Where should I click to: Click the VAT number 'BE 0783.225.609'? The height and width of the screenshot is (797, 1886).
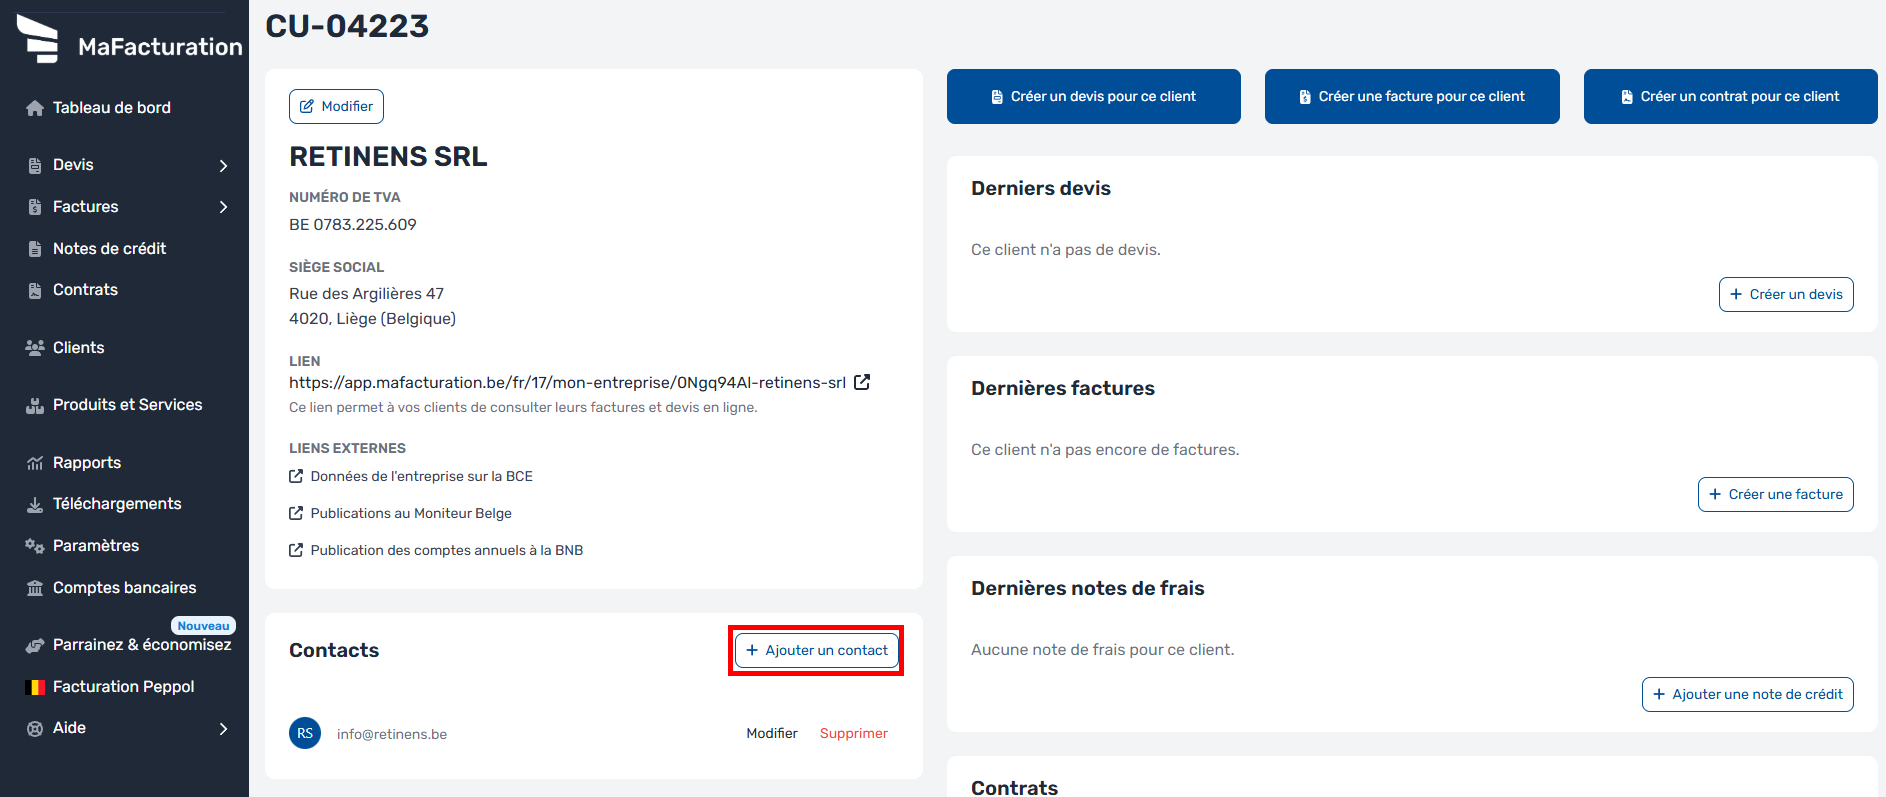[353, 225]
